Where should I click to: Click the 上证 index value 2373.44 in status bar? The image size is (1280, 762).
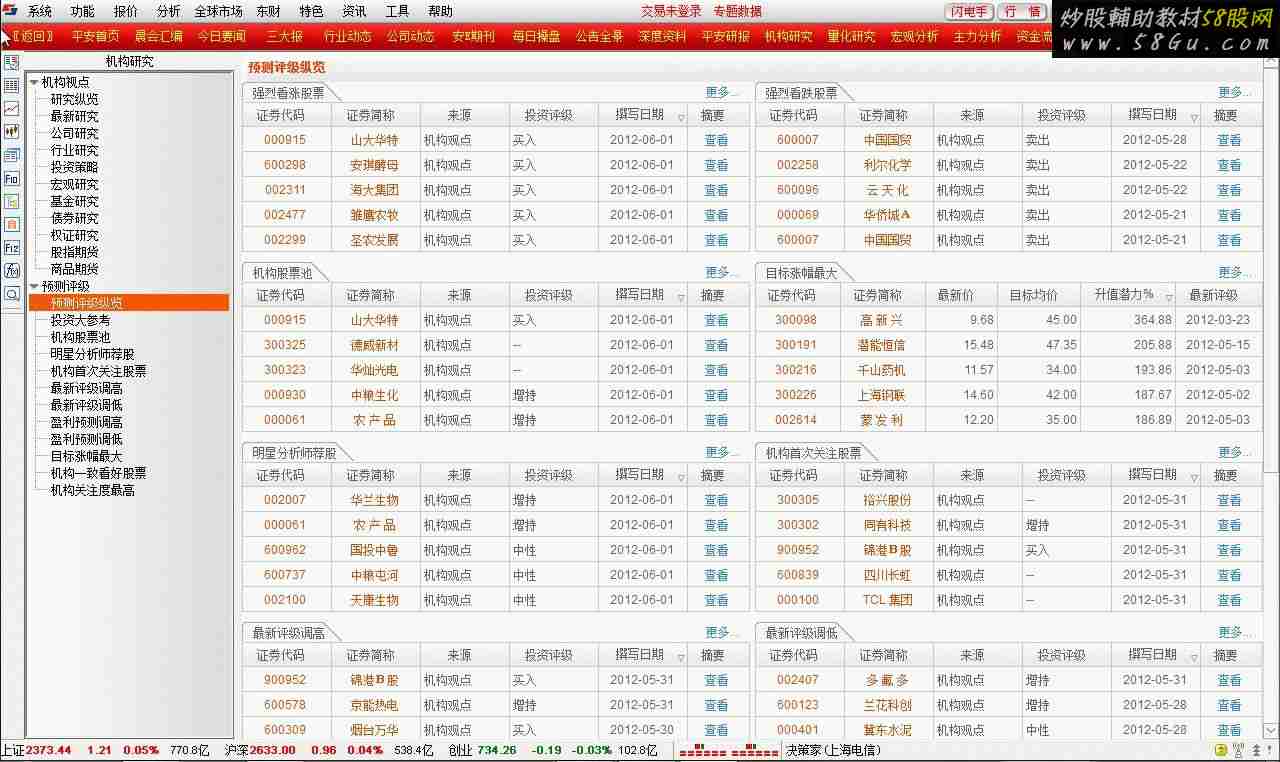[x=48, y=750]
